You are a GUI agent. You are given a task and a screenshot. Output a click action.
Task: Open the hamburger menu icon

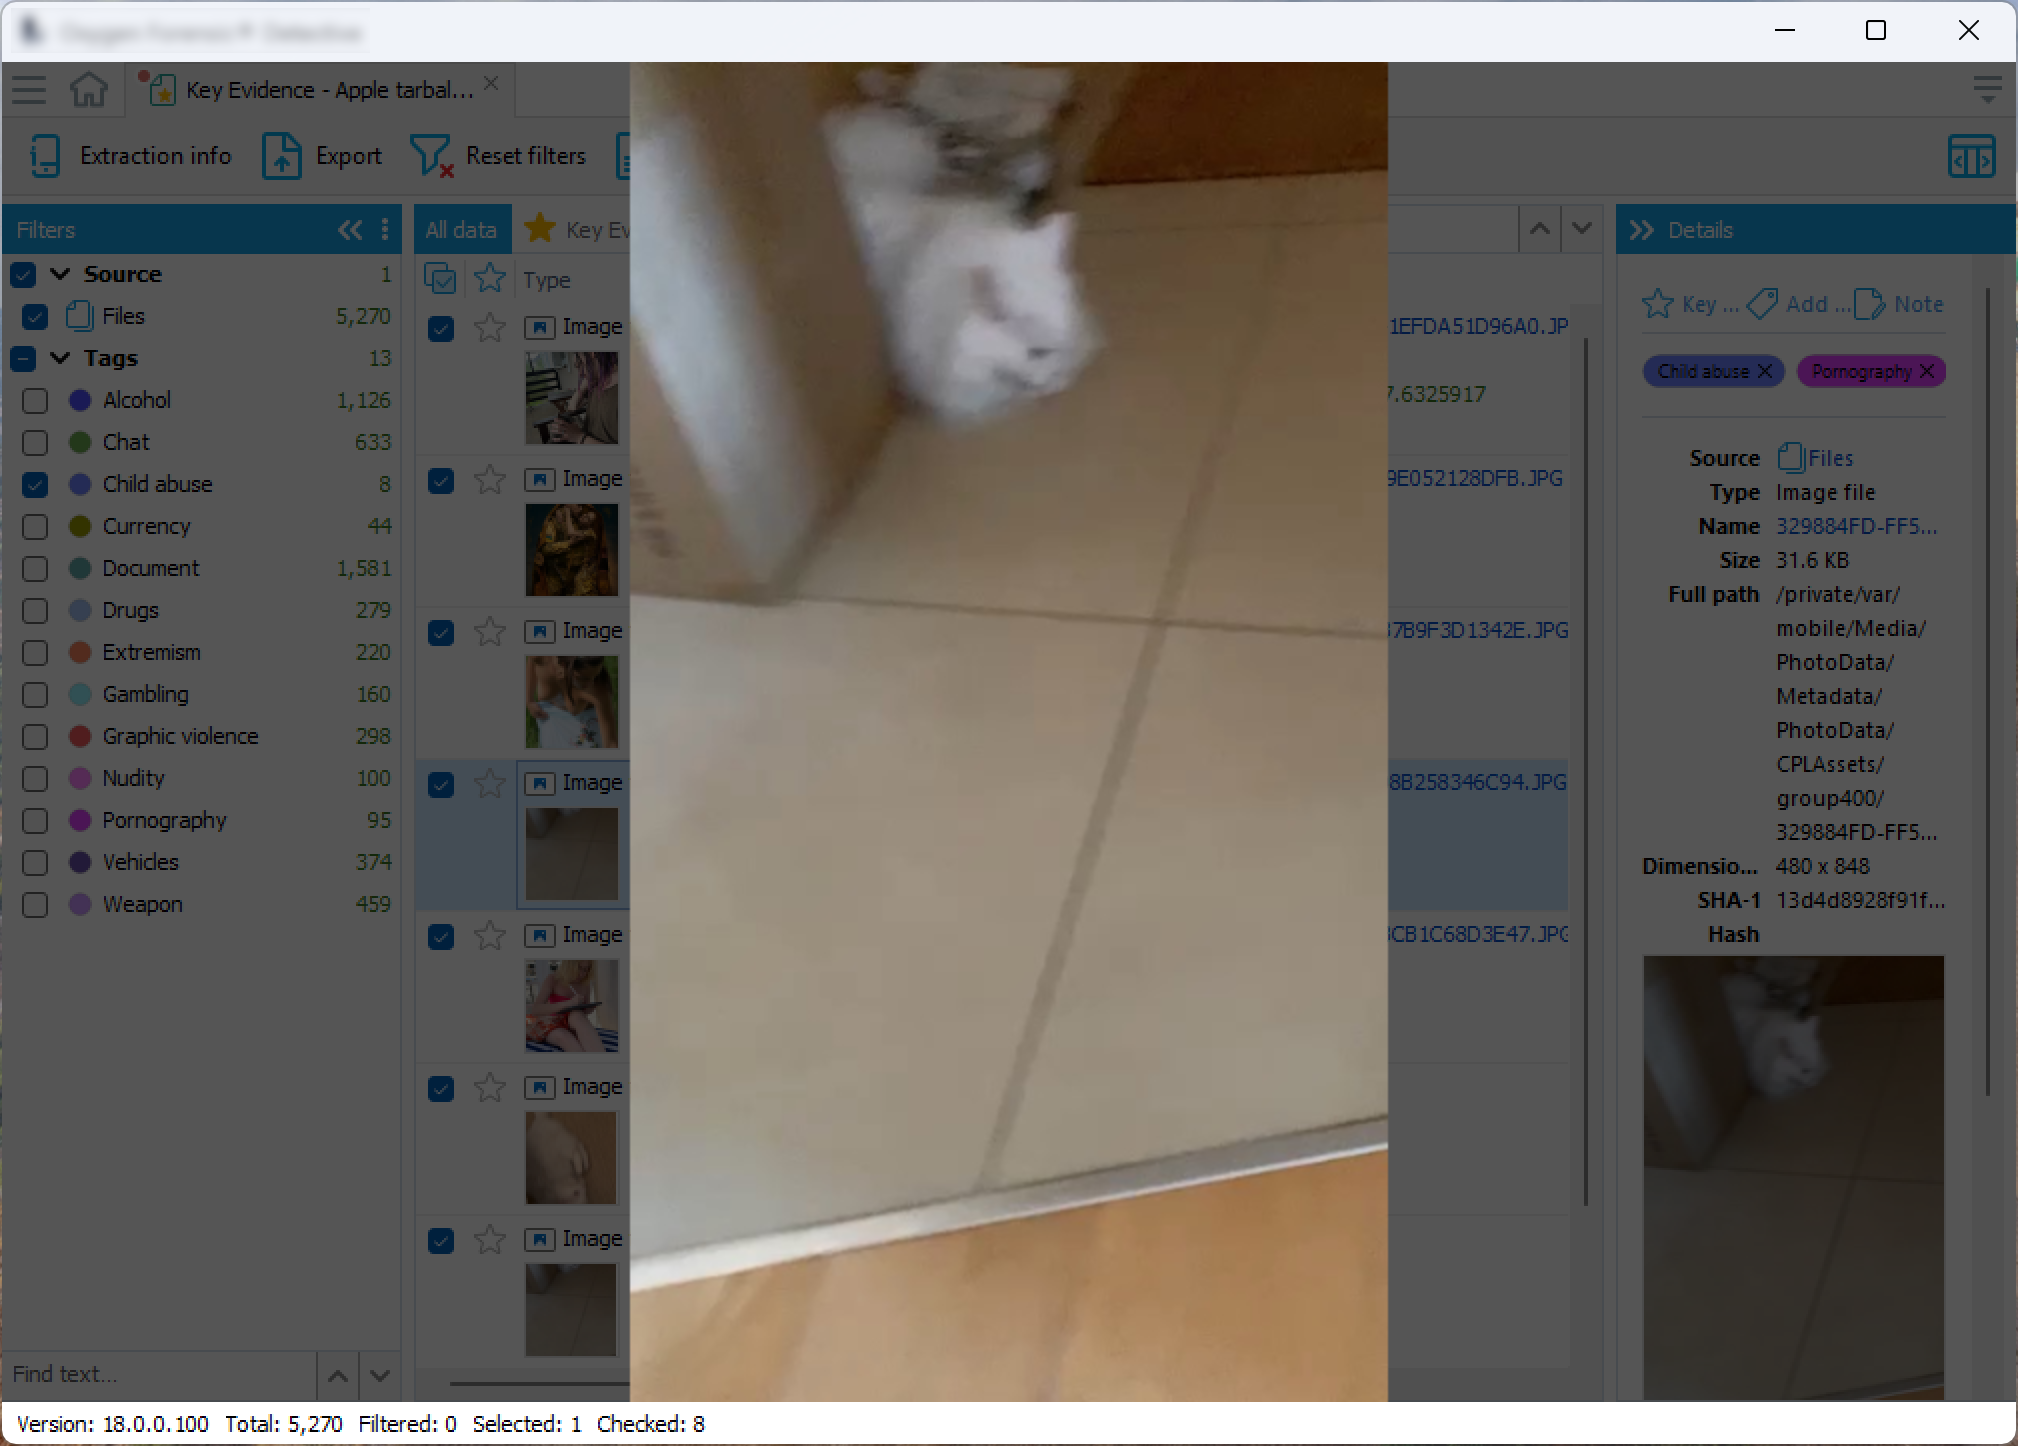29,90
